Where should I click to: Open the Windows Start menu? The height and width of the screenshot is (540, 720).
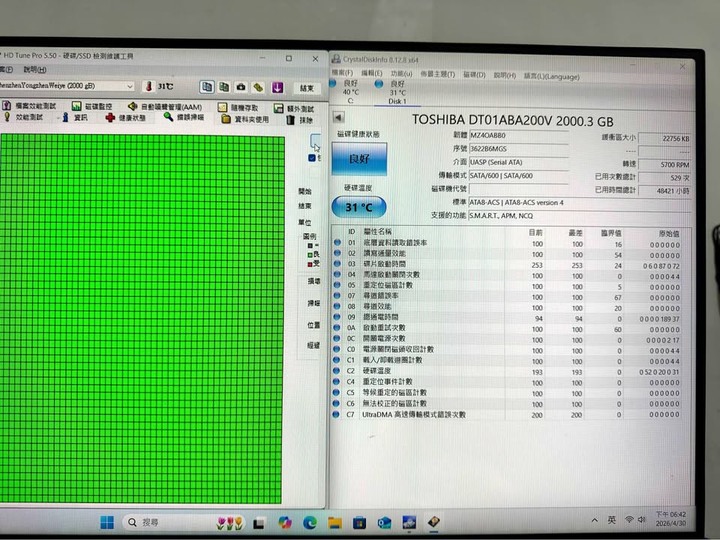[x=107, y=523]
